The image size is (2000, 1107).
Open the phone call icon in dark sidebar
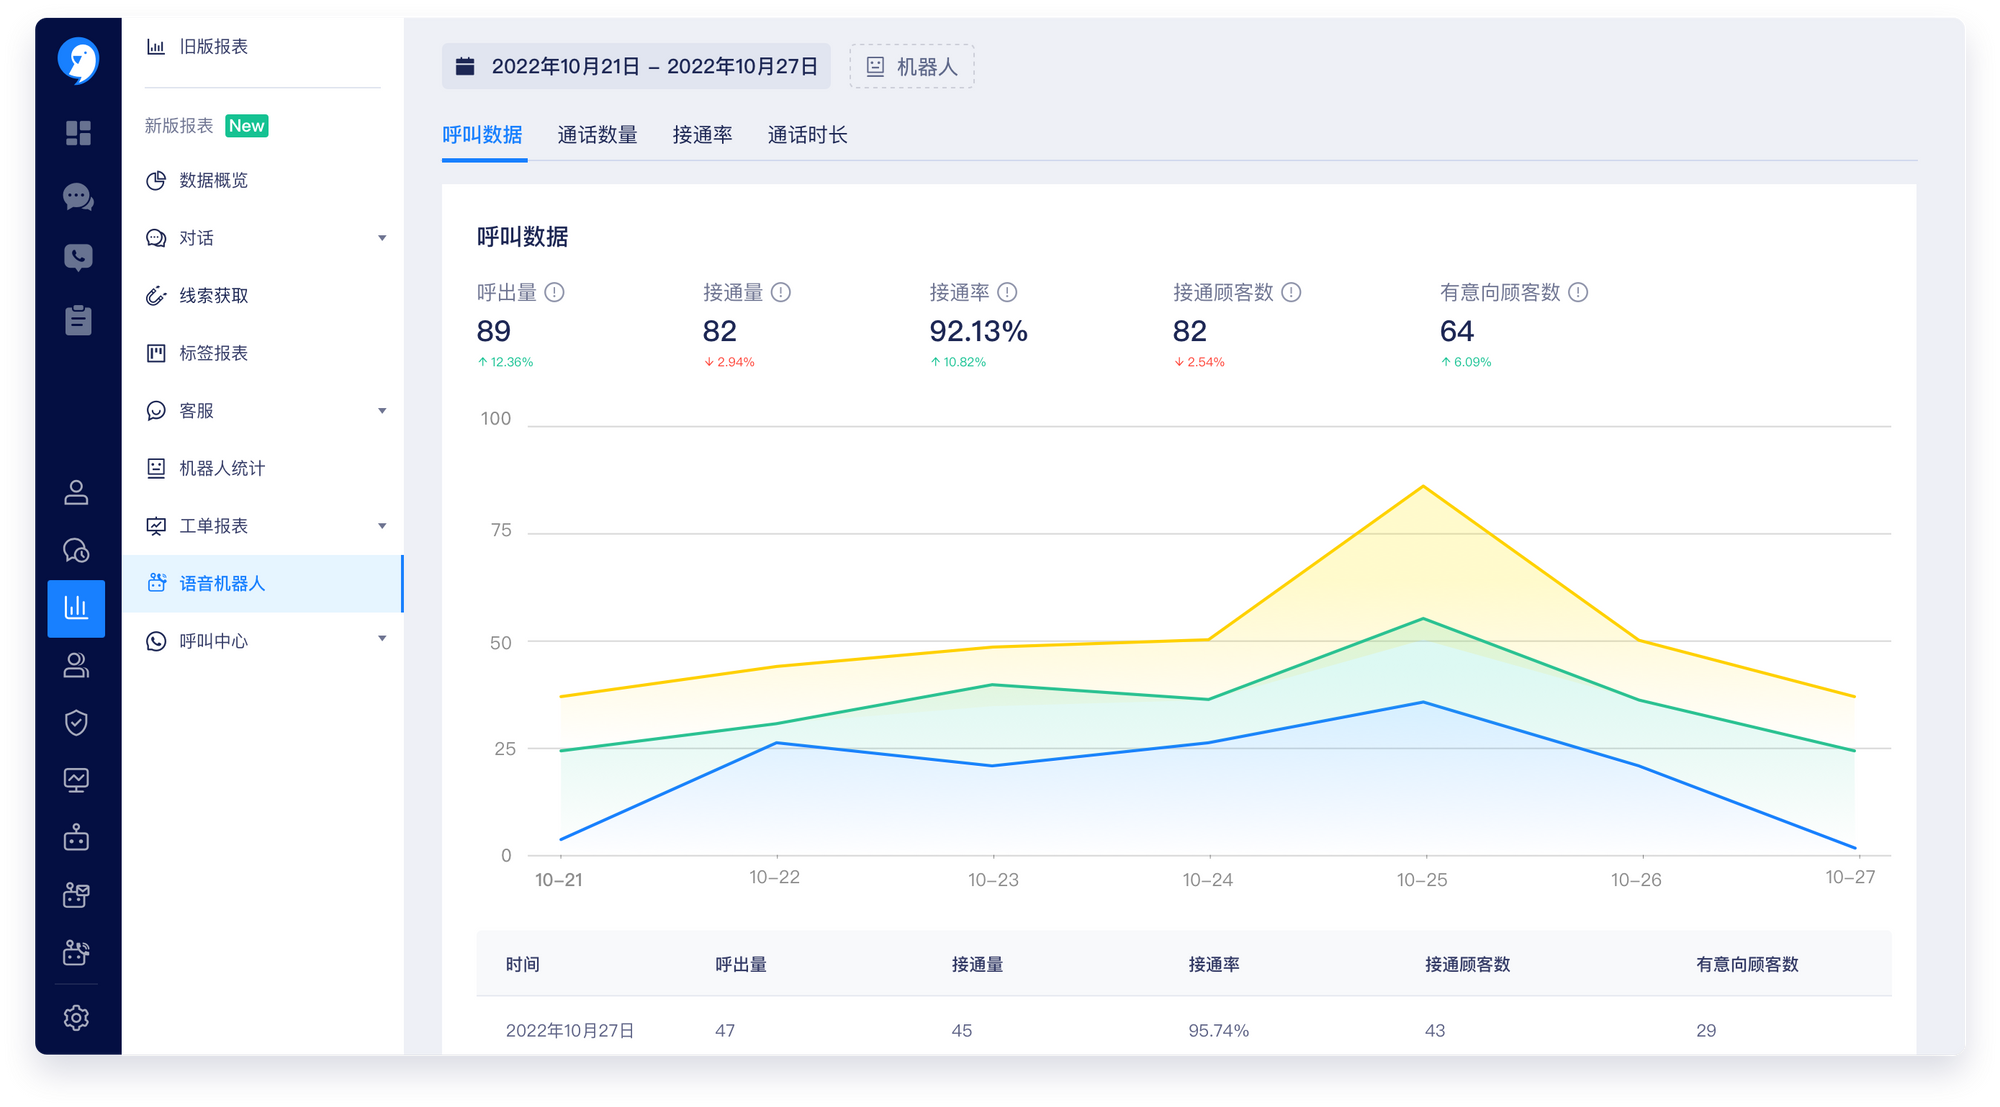pos(78,257)
